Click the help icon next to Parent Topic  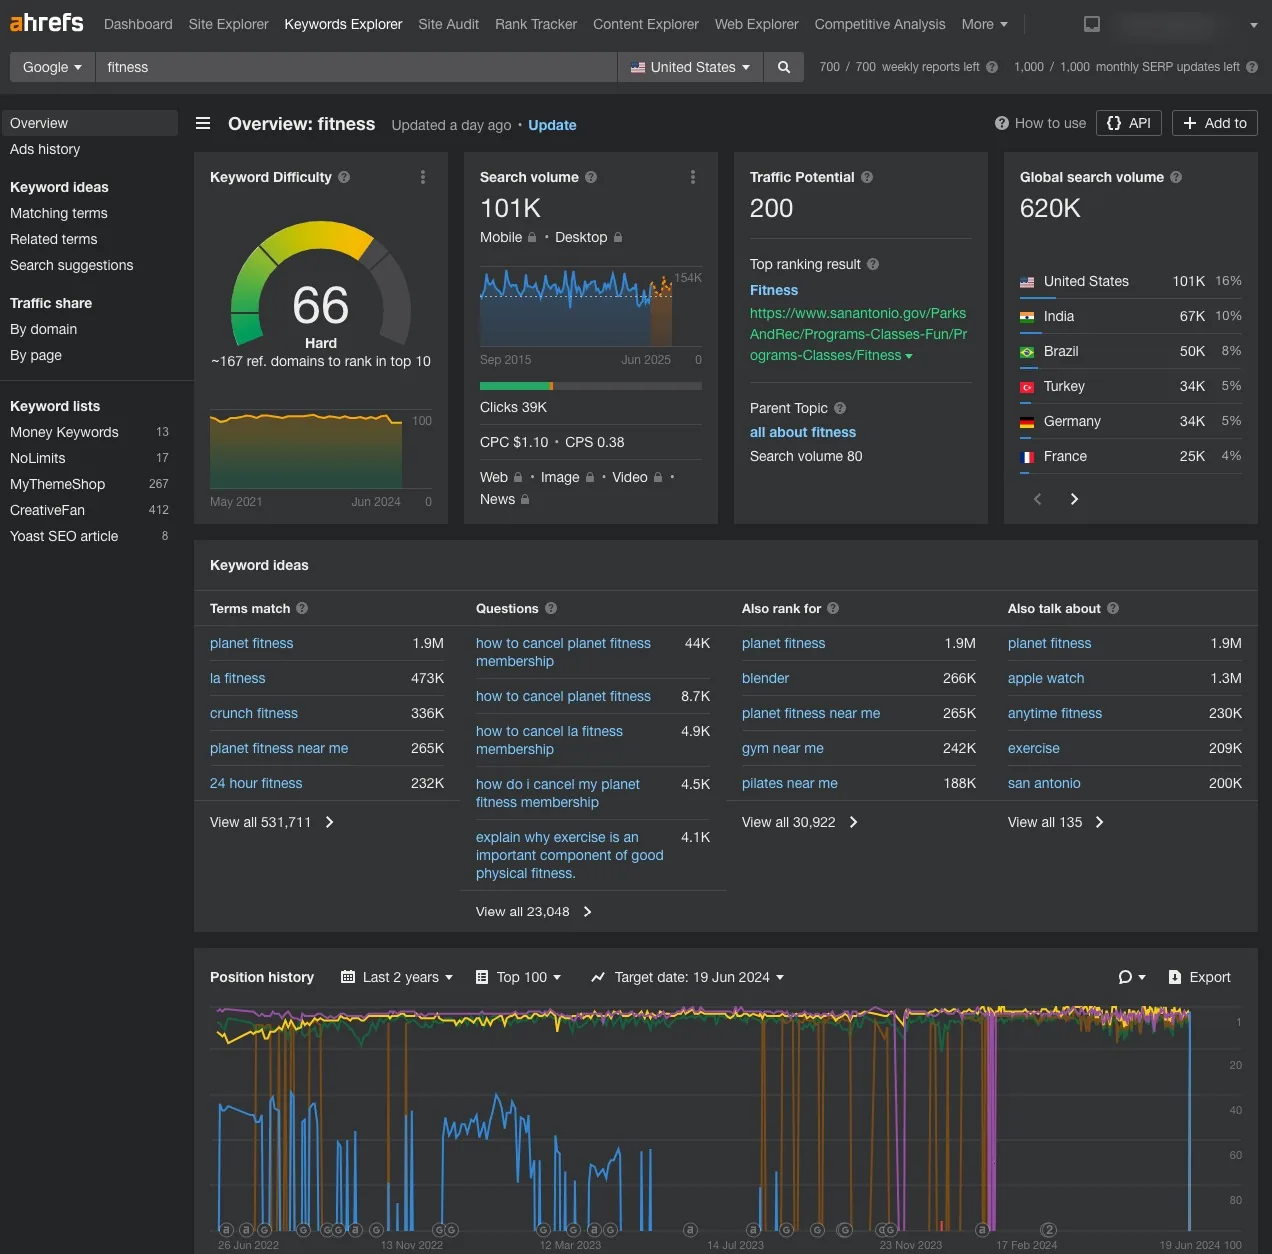[839, 408]
